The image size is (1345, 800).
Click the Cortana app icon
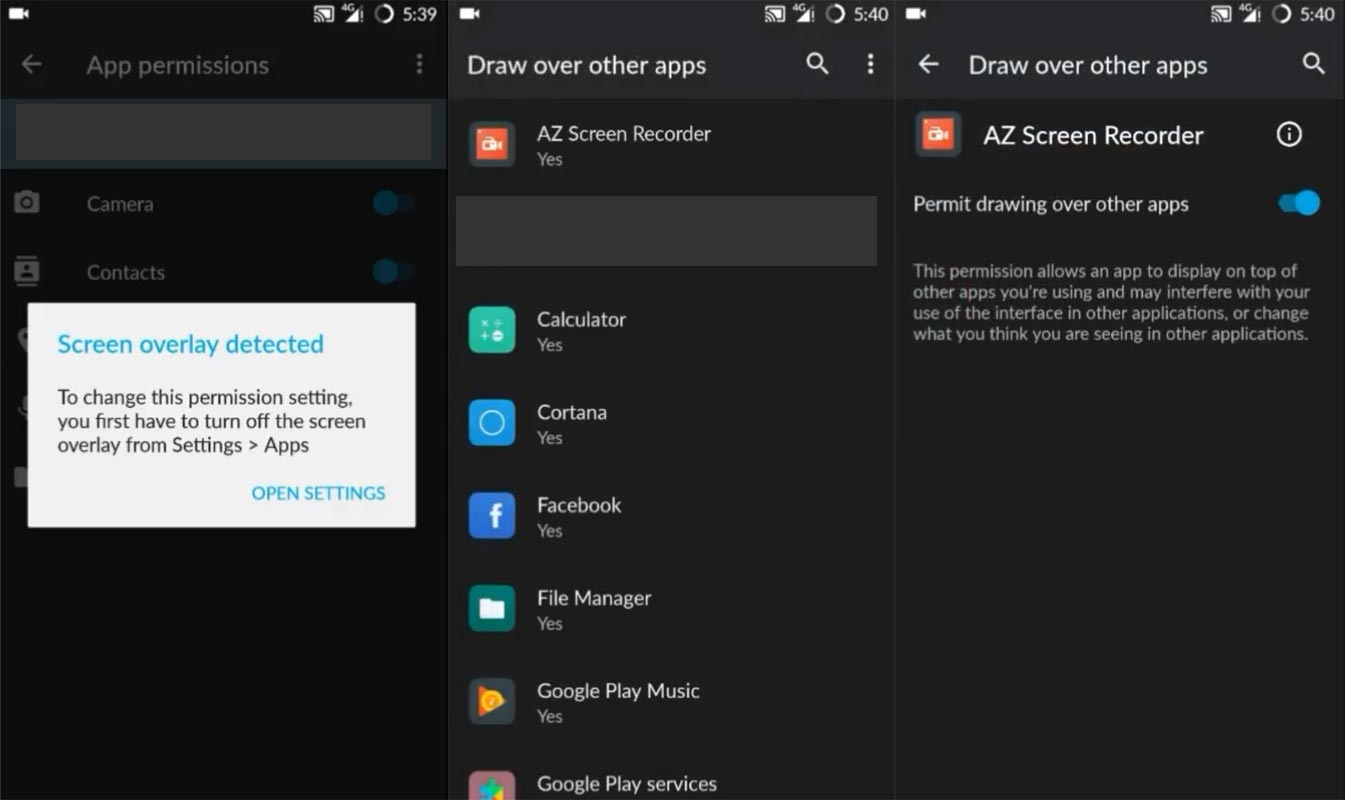(x=492, y=423)
